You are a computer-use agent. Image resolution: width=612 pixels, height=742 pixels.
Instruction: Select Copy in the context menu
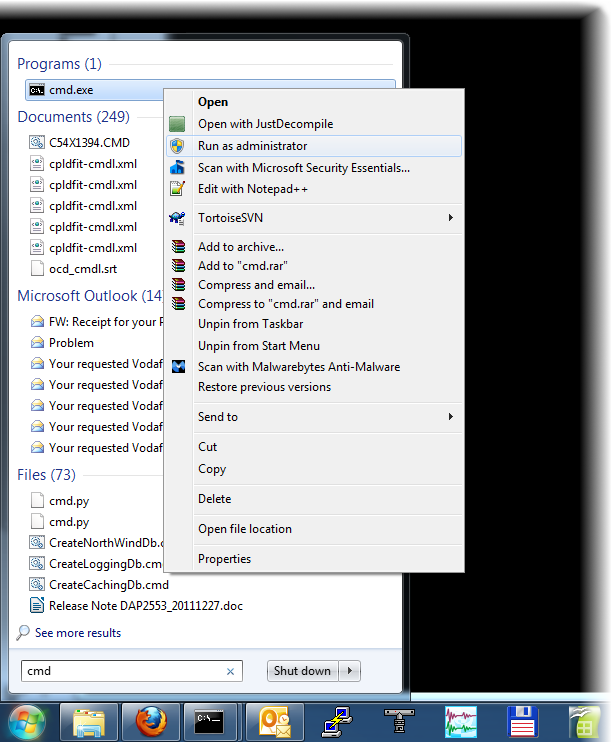(x=314, y=468)
